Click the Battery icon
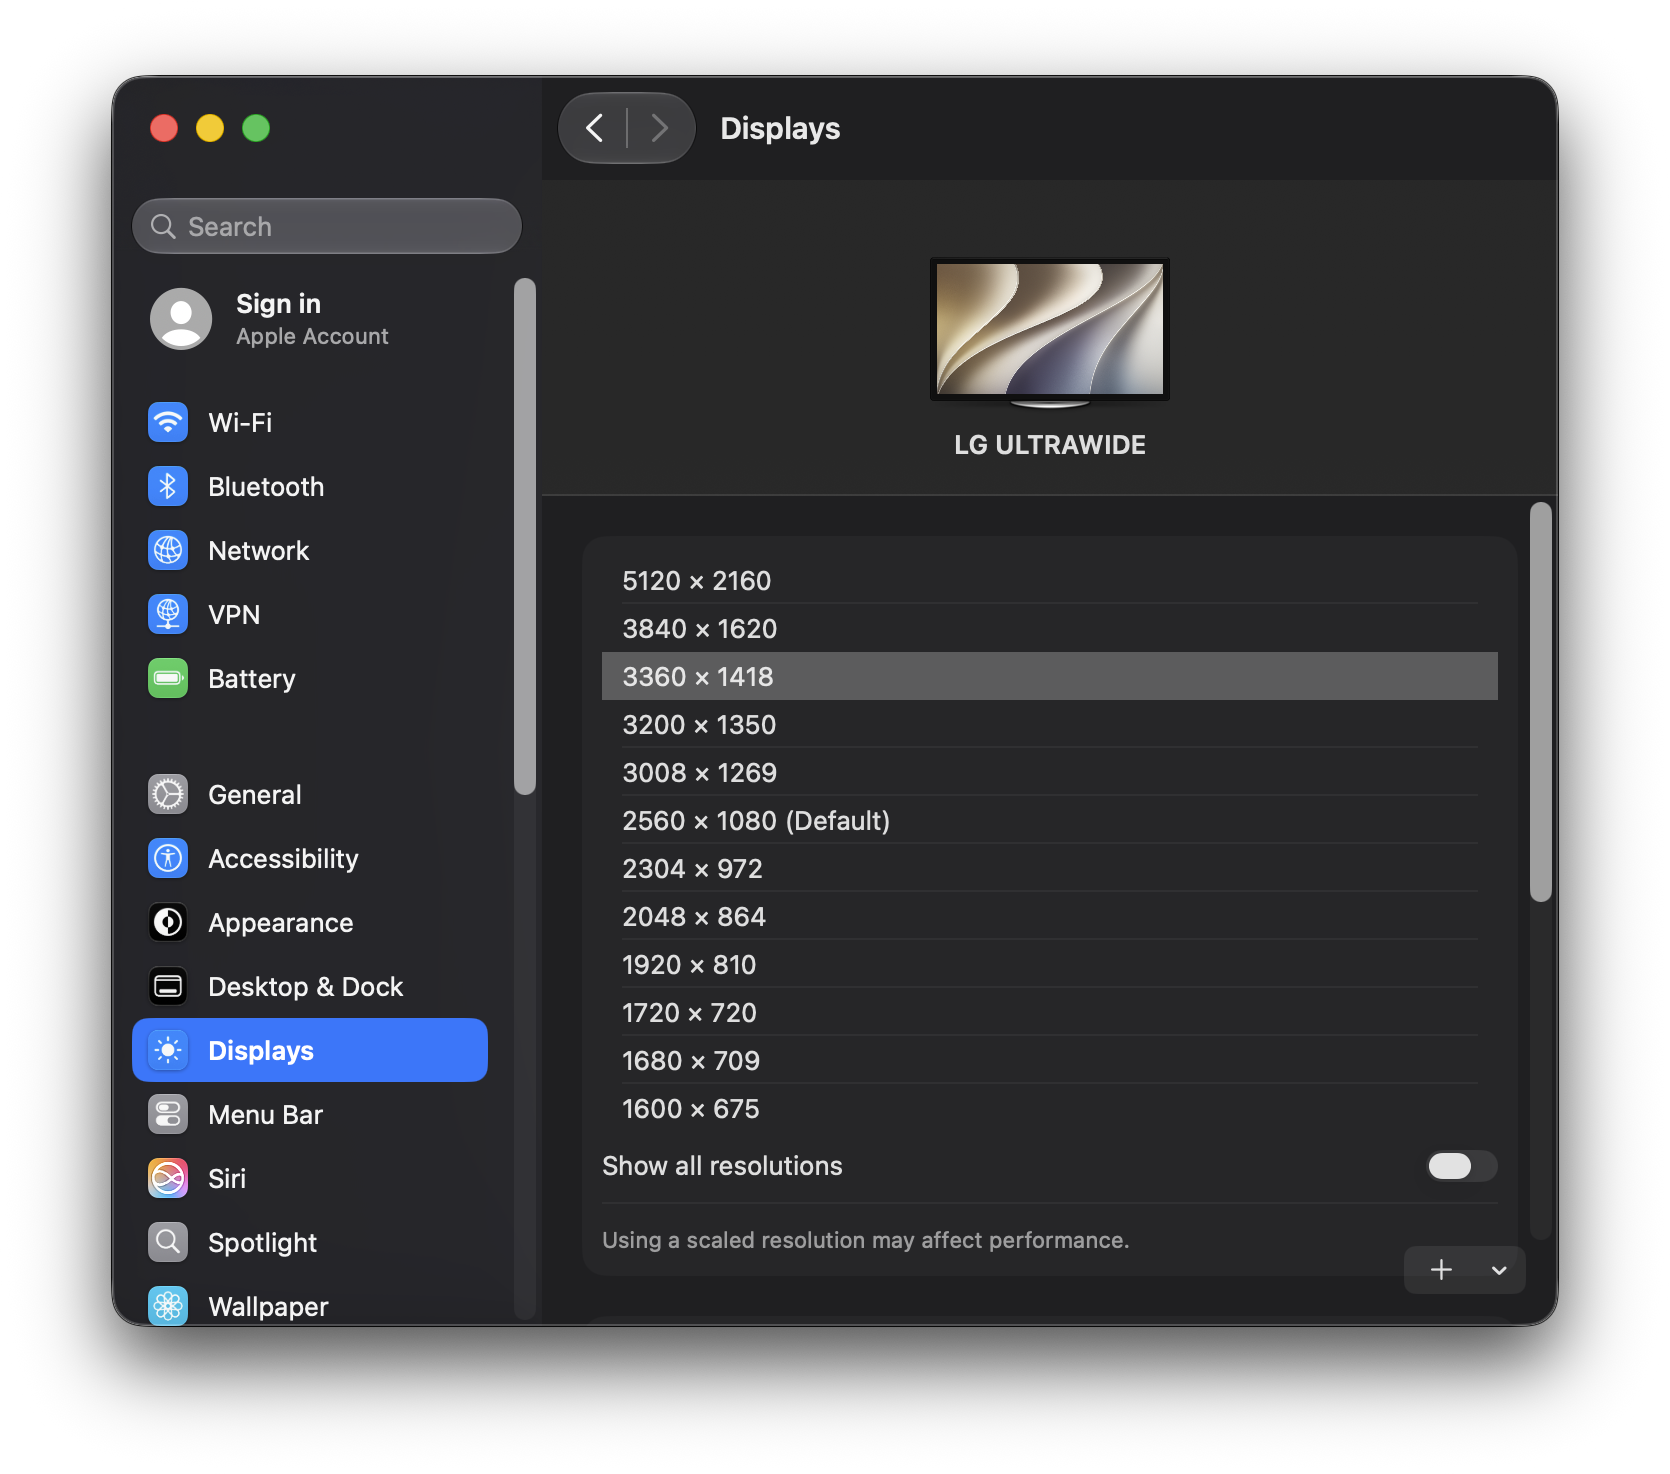The width and height of the screenshot is (1670, 1474). pyautogui.click(x=168, y=678)
